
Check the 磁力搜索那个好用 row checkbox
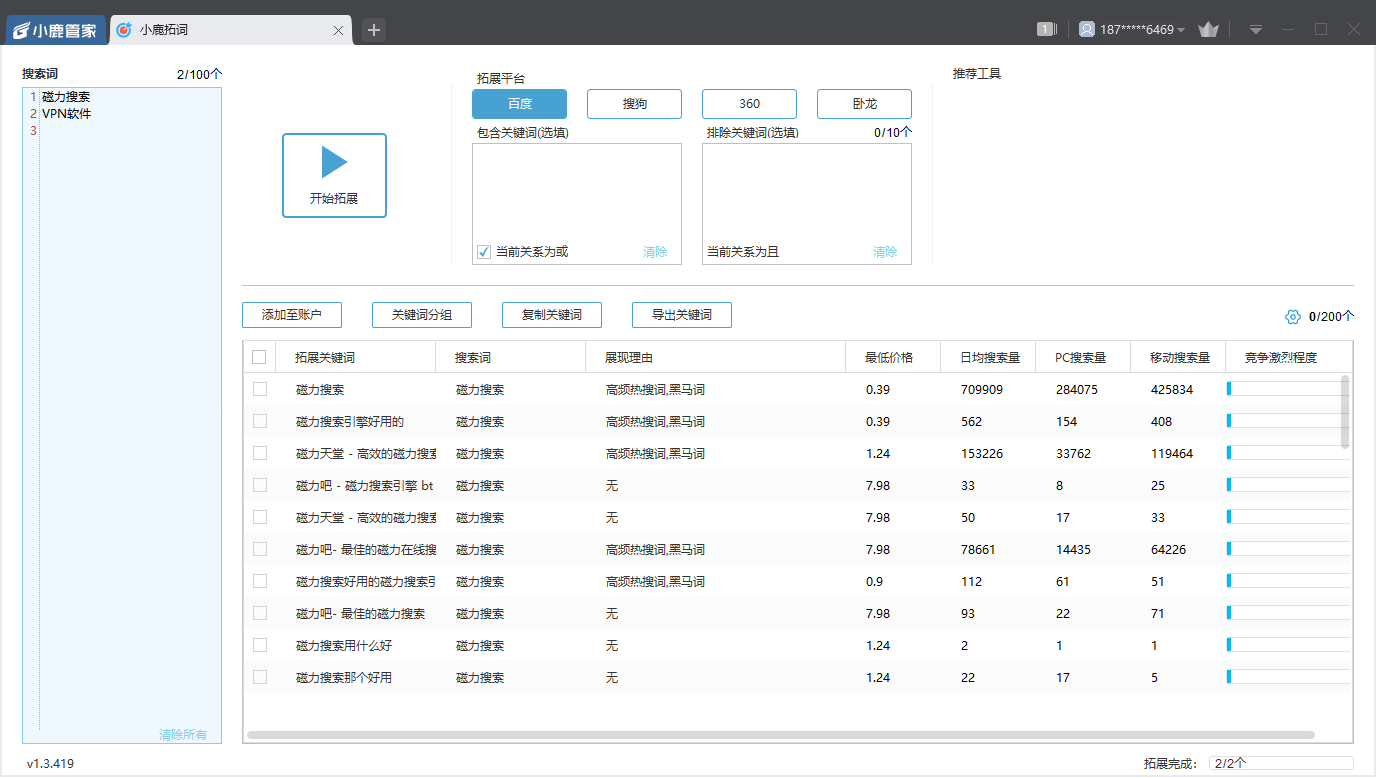pyautogui.click(x=260, y=677)
